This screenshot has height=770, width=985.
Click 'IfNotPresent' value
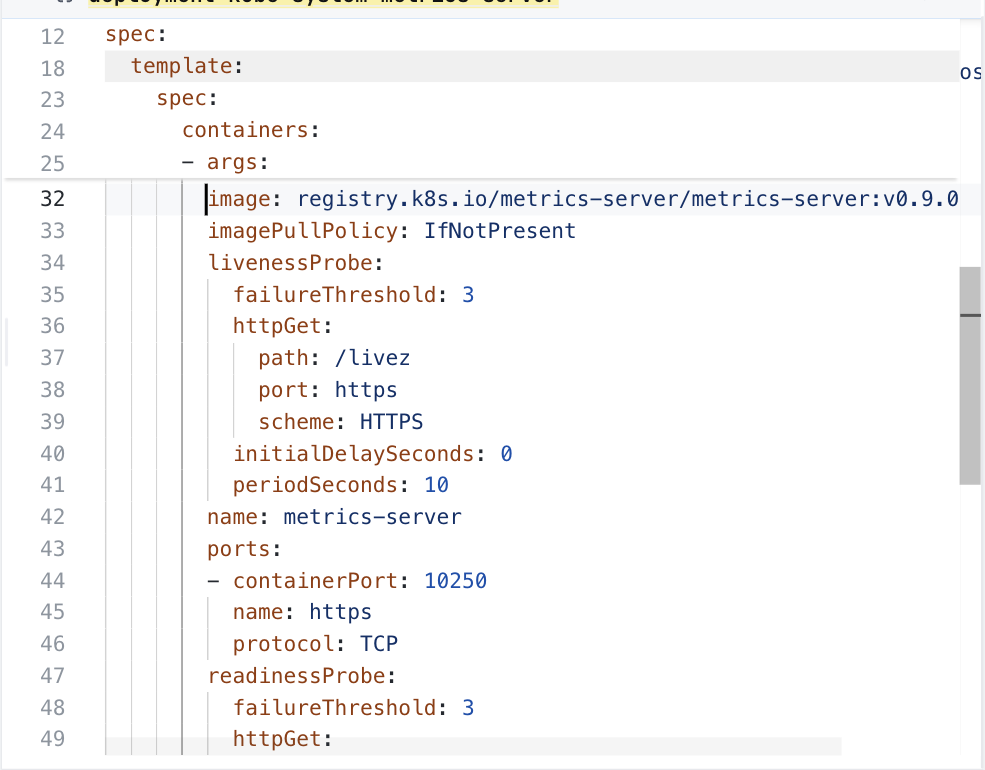tap(499, 231)
